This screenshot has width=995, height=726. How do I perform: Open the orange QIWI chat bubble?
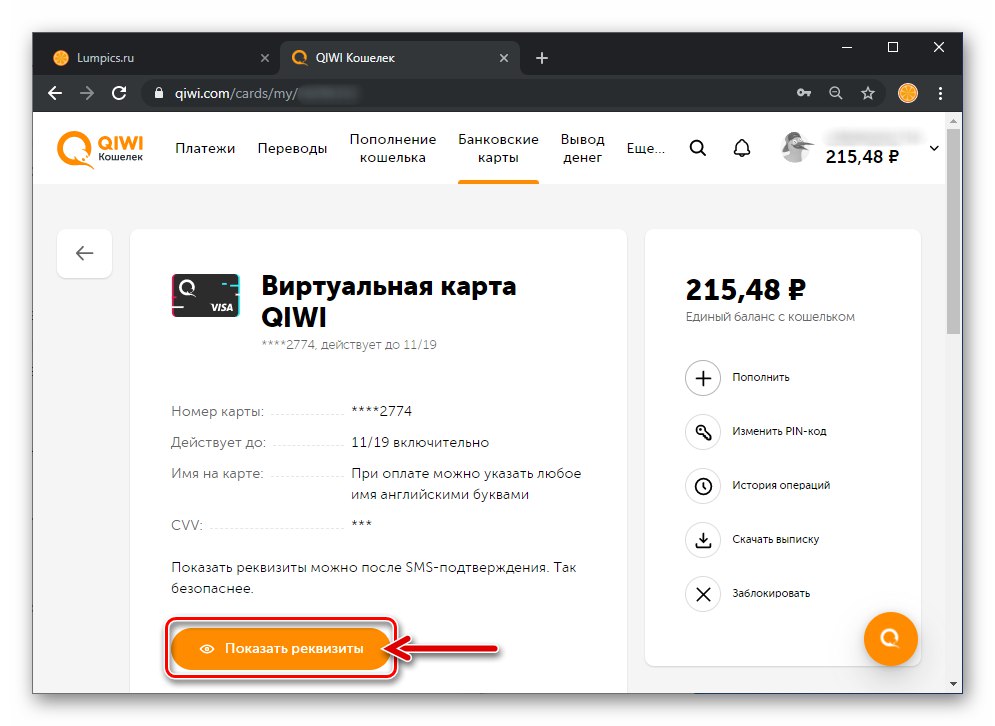[890, 638]
